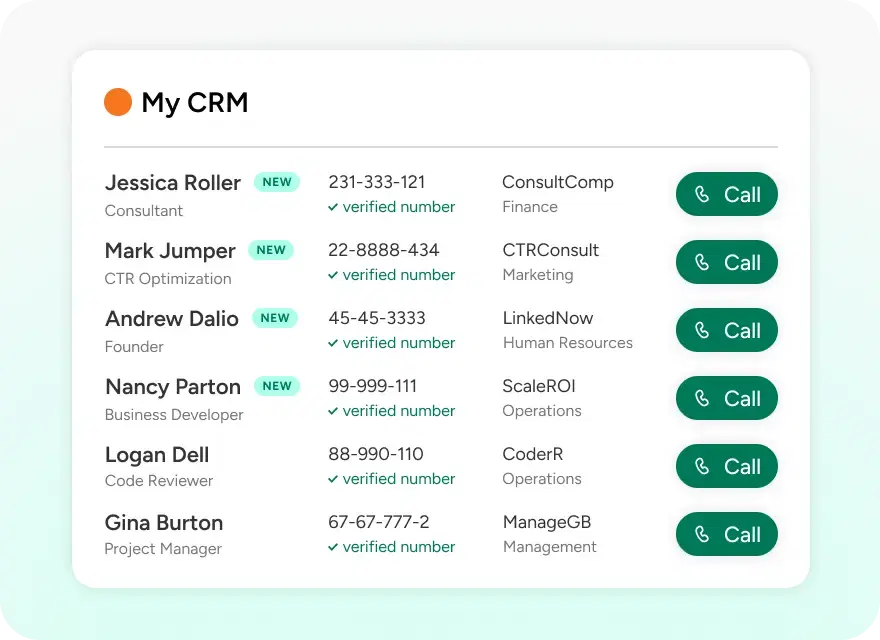Click the Call text for Gina Burton
This screenshot has height=640, width=880.
coord(742,534)
